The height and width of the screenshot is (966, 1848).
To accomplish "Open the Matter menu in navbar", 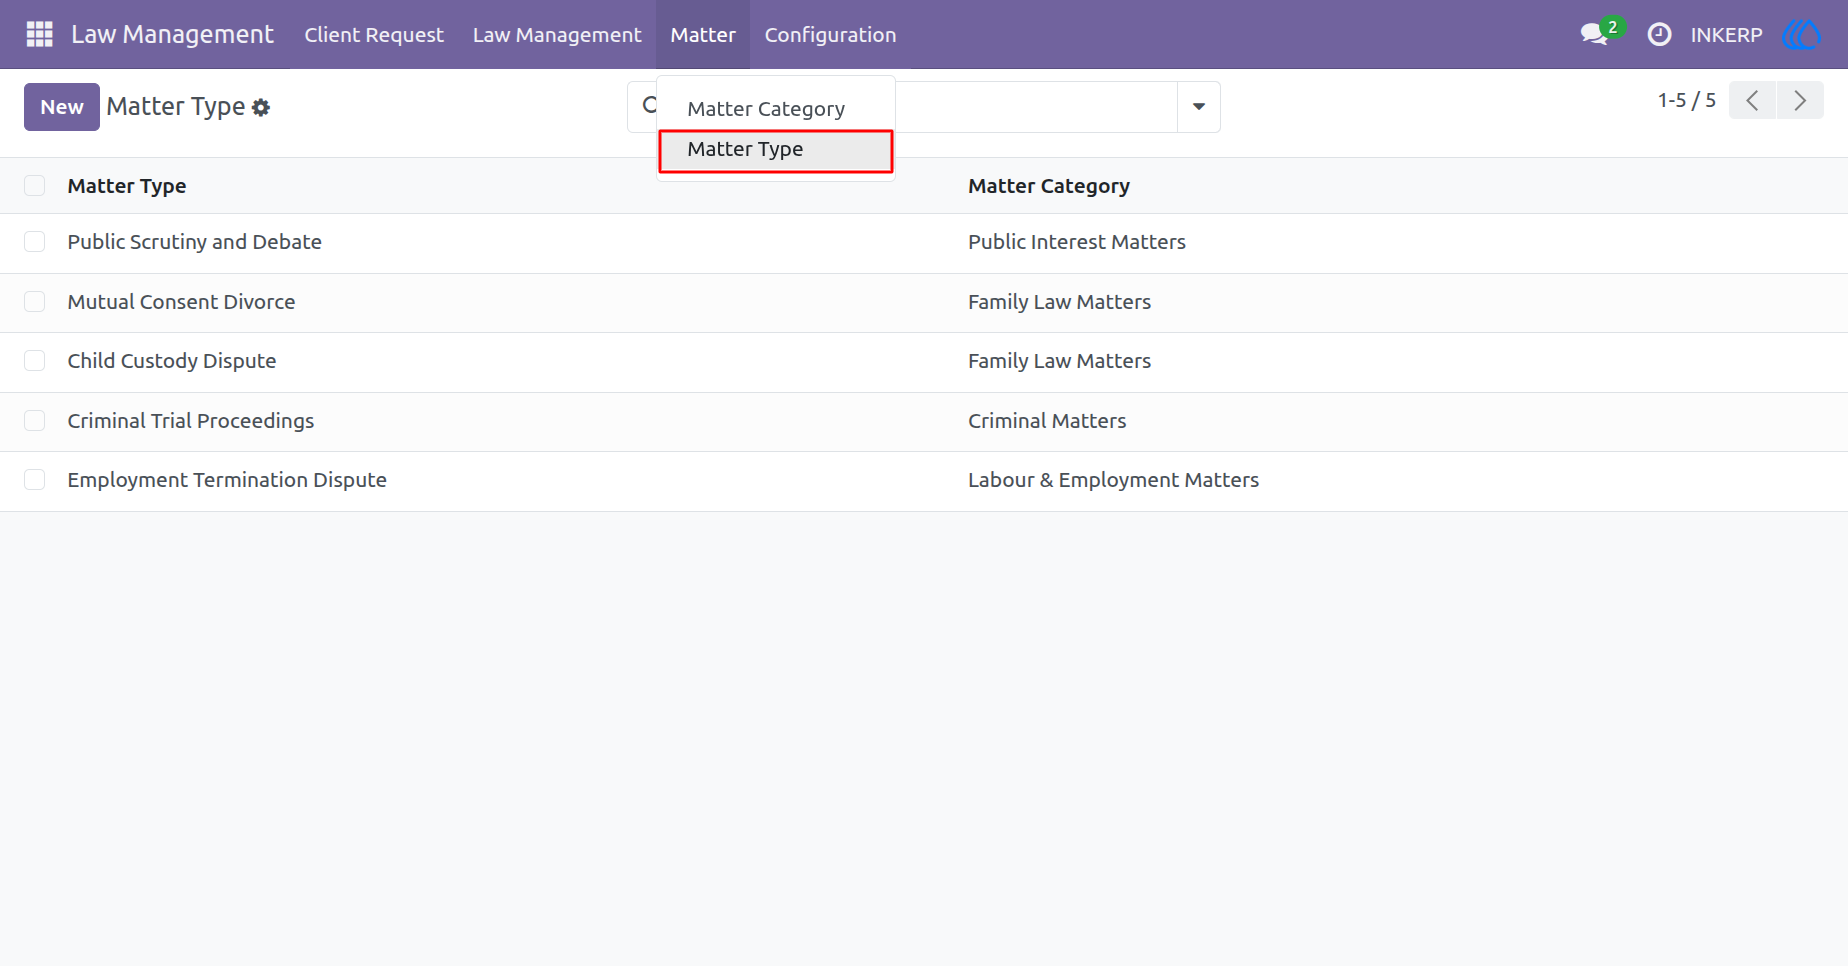I will click(x=703, y=34).
